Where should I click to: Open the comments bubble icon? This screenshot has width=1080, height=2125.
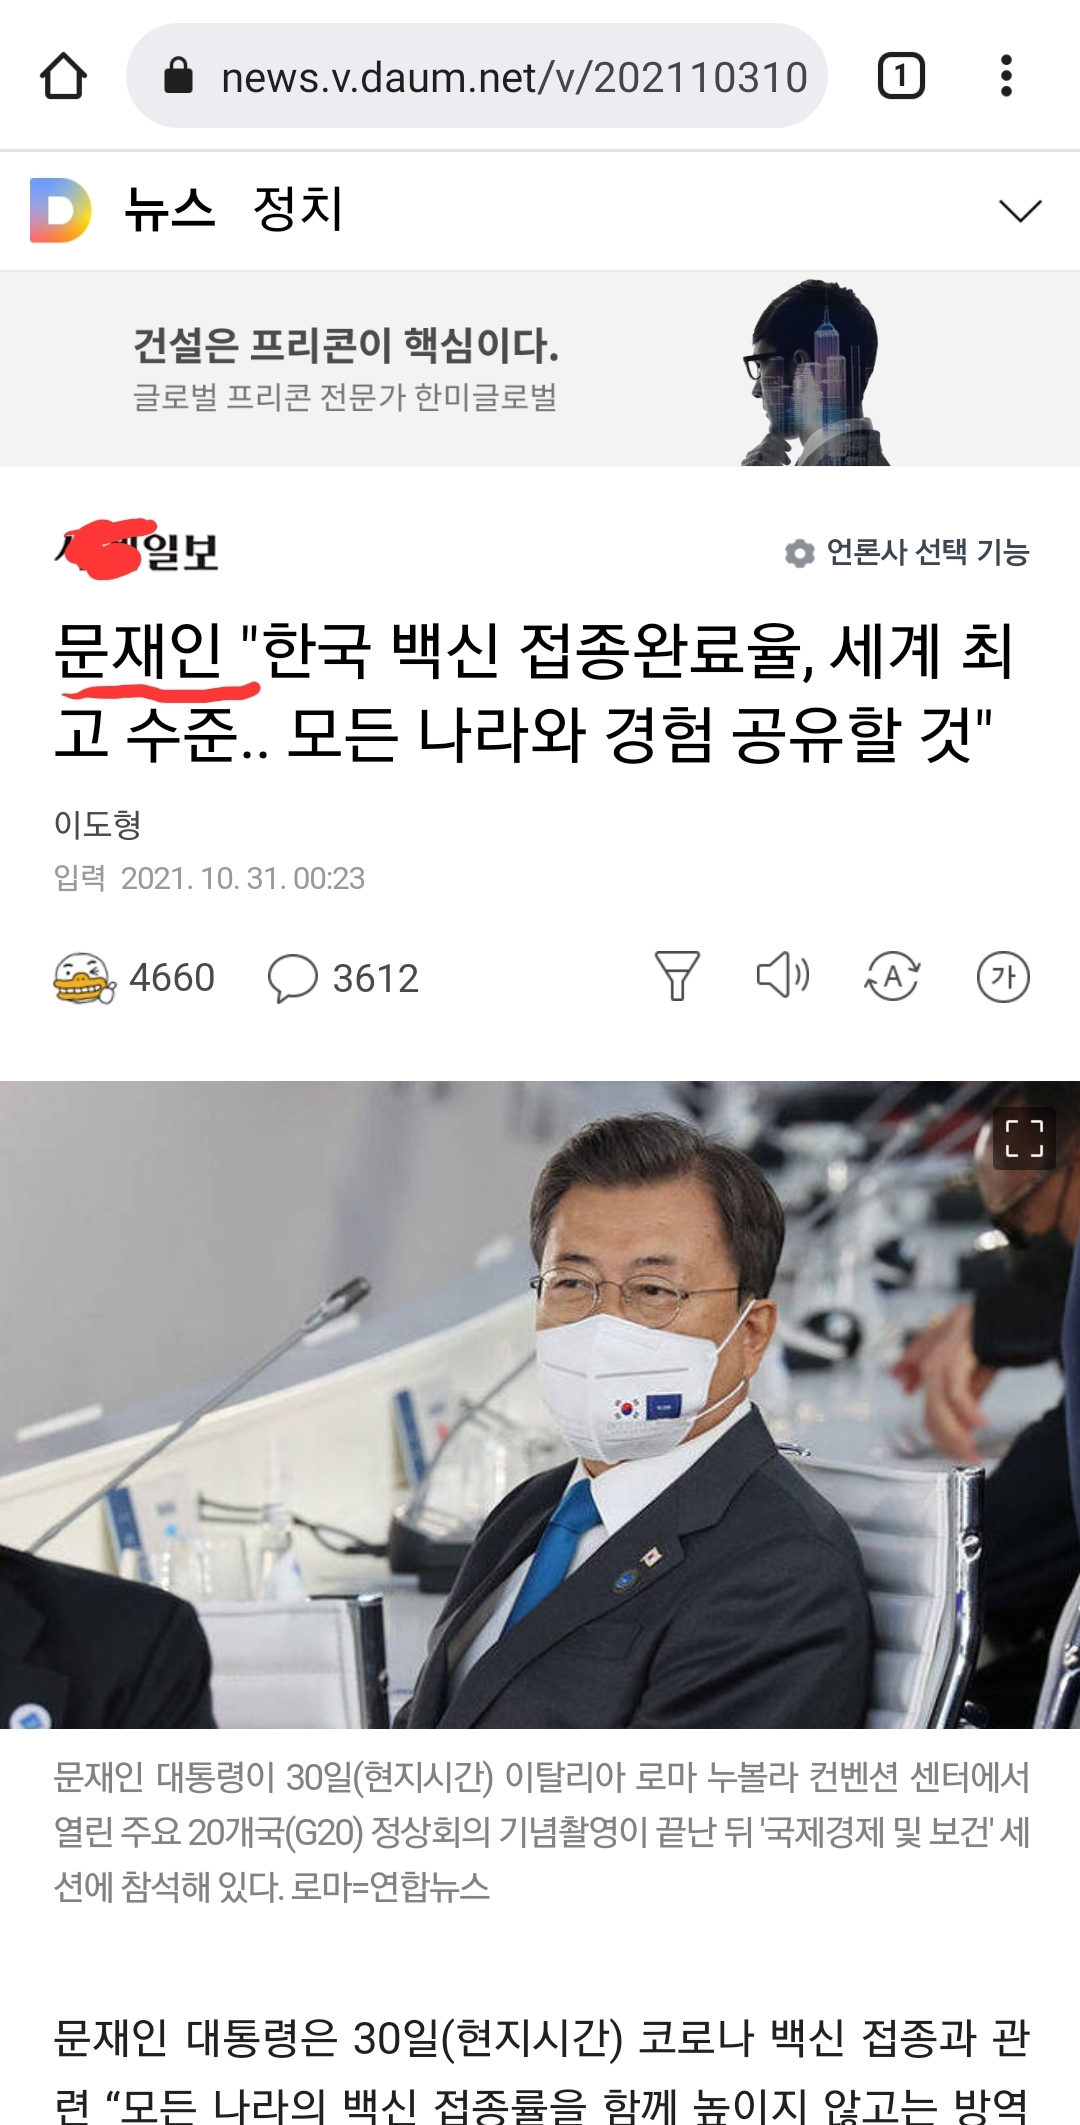click(293, 978)
